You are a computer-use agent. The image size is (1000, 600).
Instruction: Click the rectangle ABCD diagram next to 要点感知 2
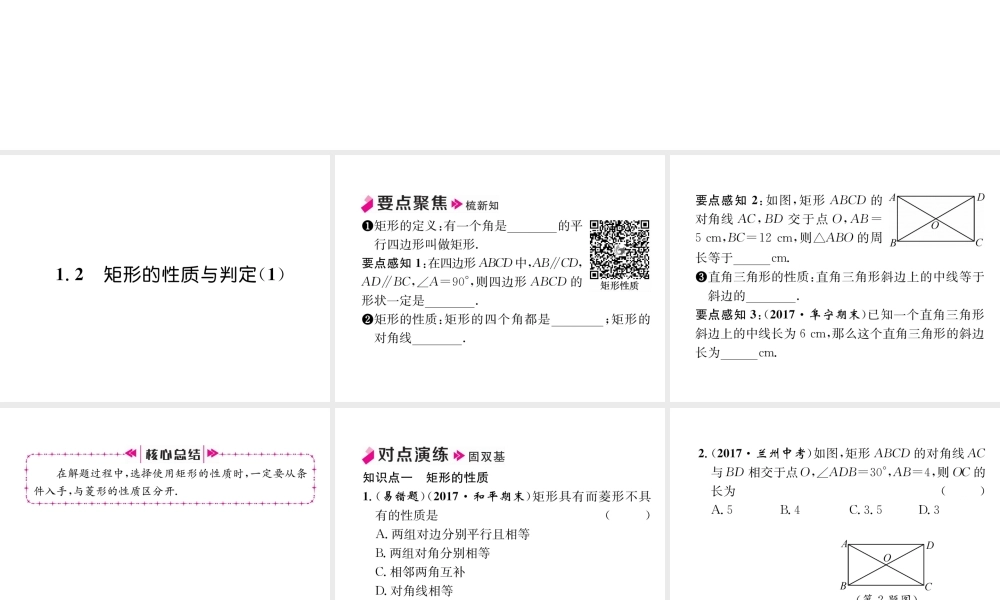tap(936, 220)
